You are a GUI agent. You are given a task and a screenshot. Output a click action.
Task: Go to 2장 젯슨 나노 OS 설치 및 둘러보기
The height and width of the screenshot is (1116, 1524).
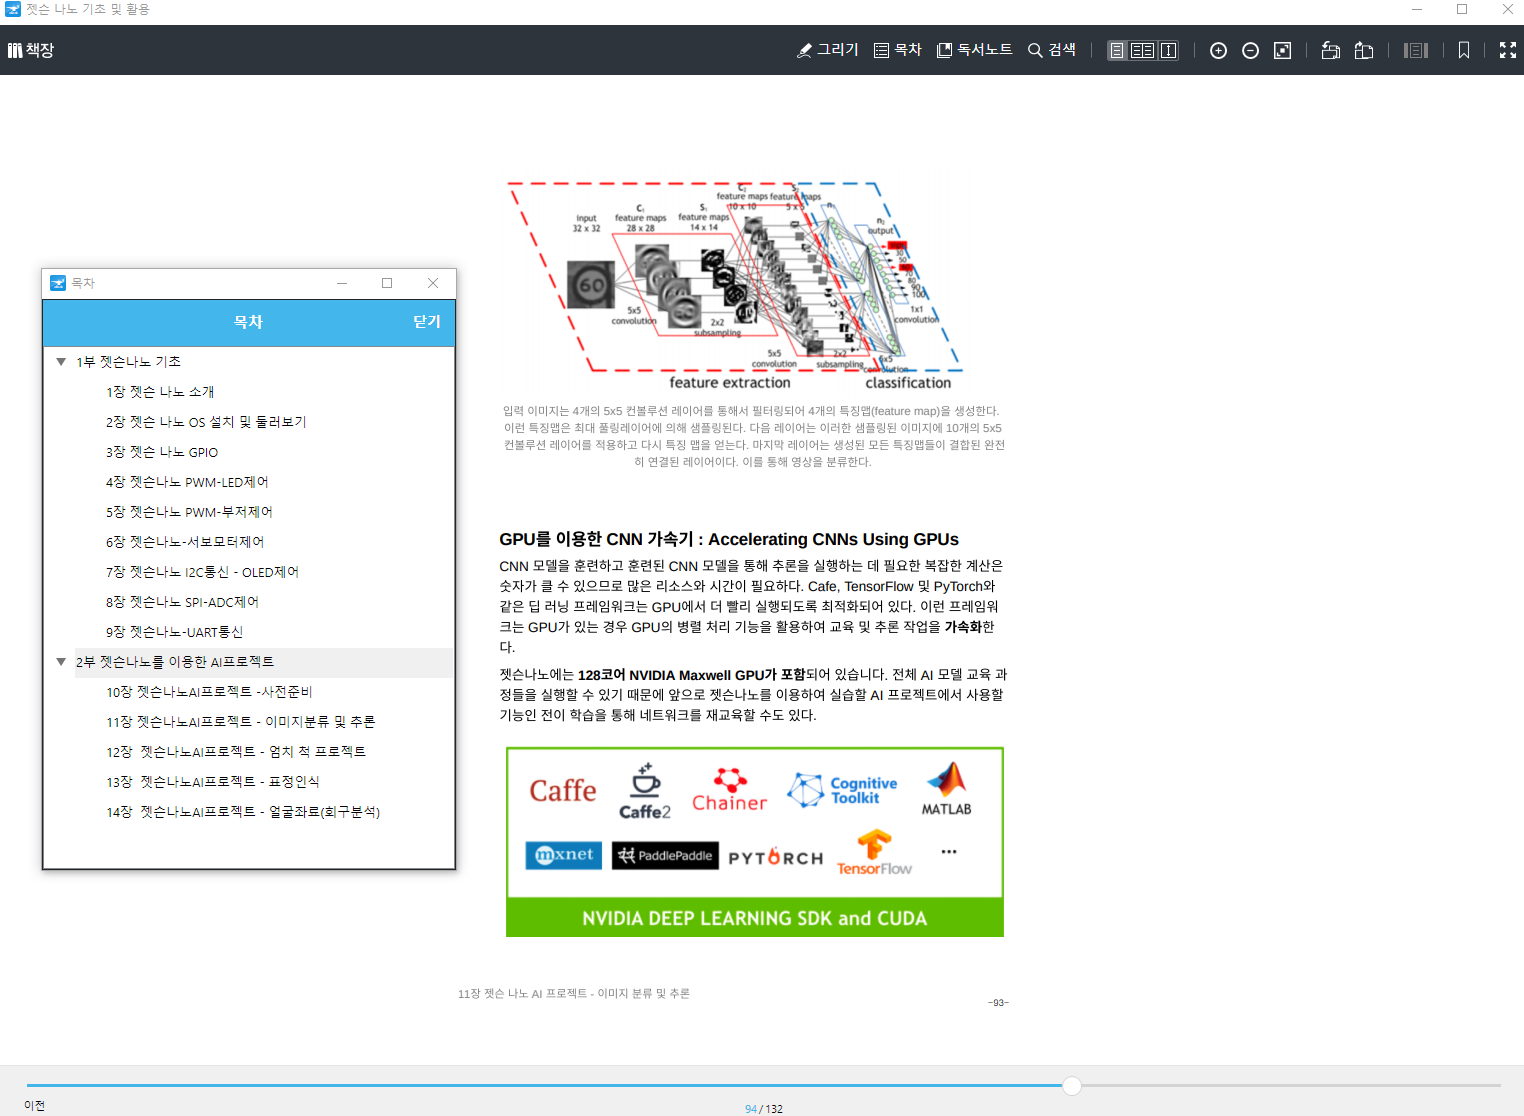pyautogui.click(x=206, y=422)
